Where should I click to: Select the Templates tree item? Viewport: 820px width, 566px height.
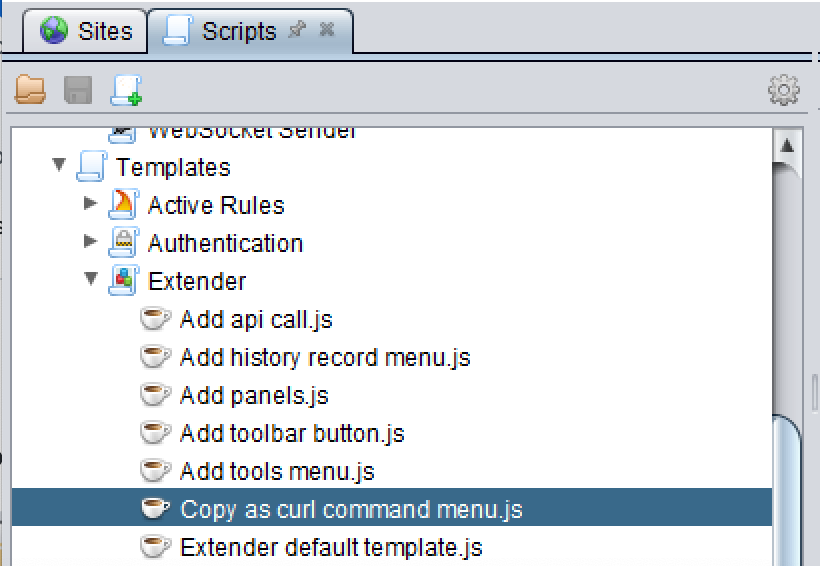coord(173,167)
